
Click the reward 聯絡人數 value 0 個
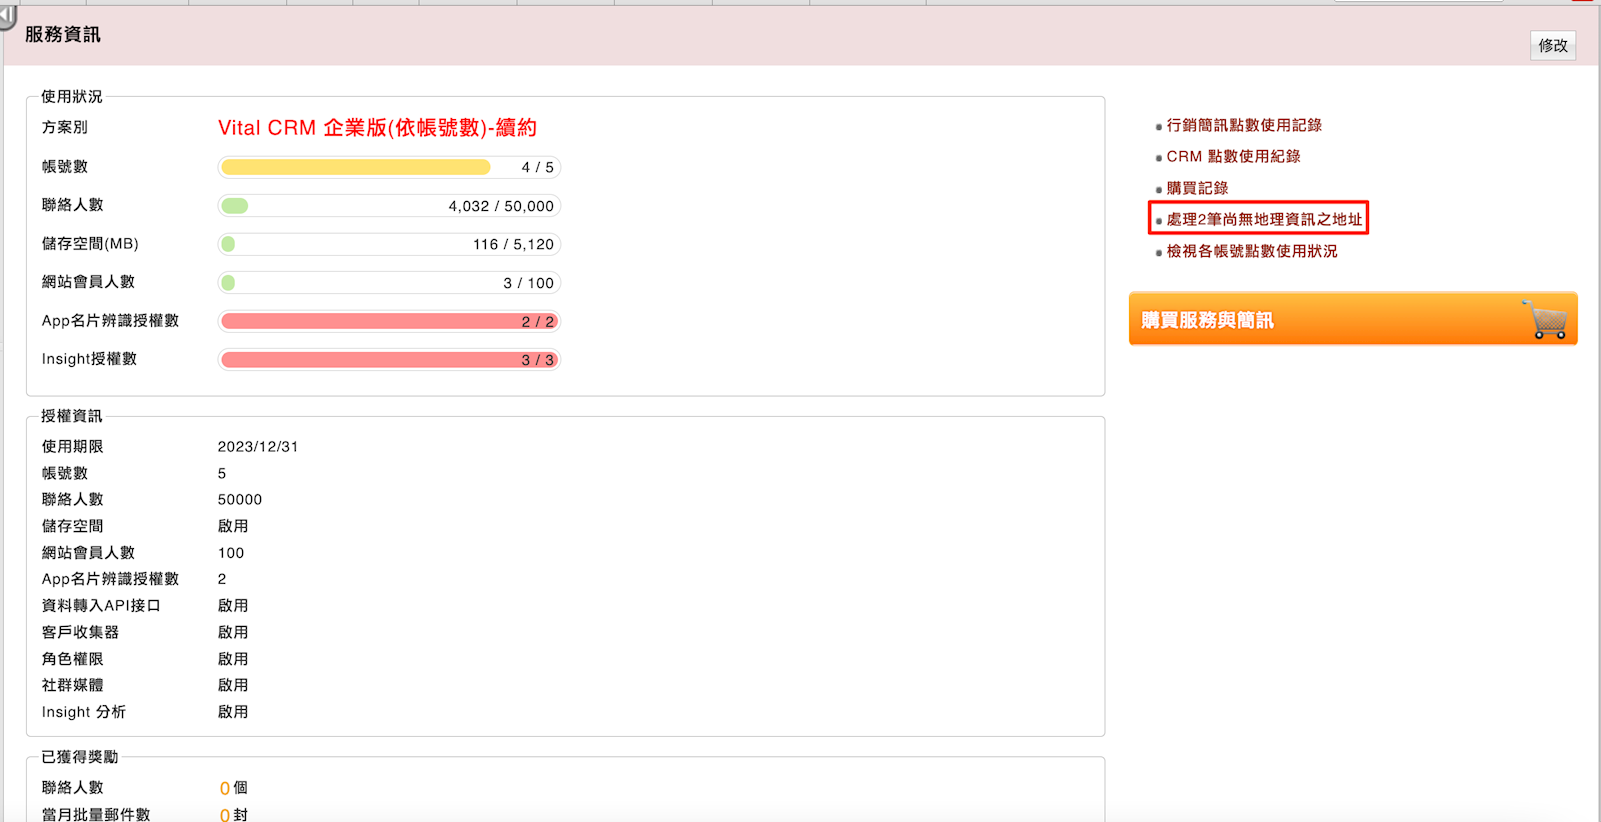tap(233, 788)
